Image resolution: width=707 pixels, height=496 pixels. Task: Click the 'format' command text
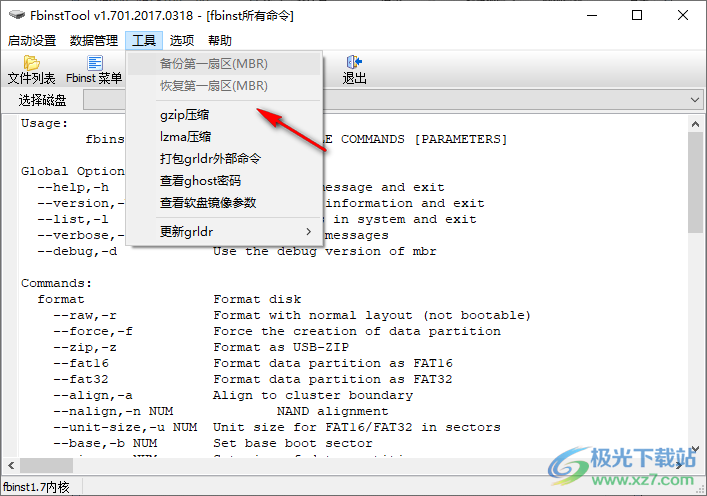pos(61,299)
